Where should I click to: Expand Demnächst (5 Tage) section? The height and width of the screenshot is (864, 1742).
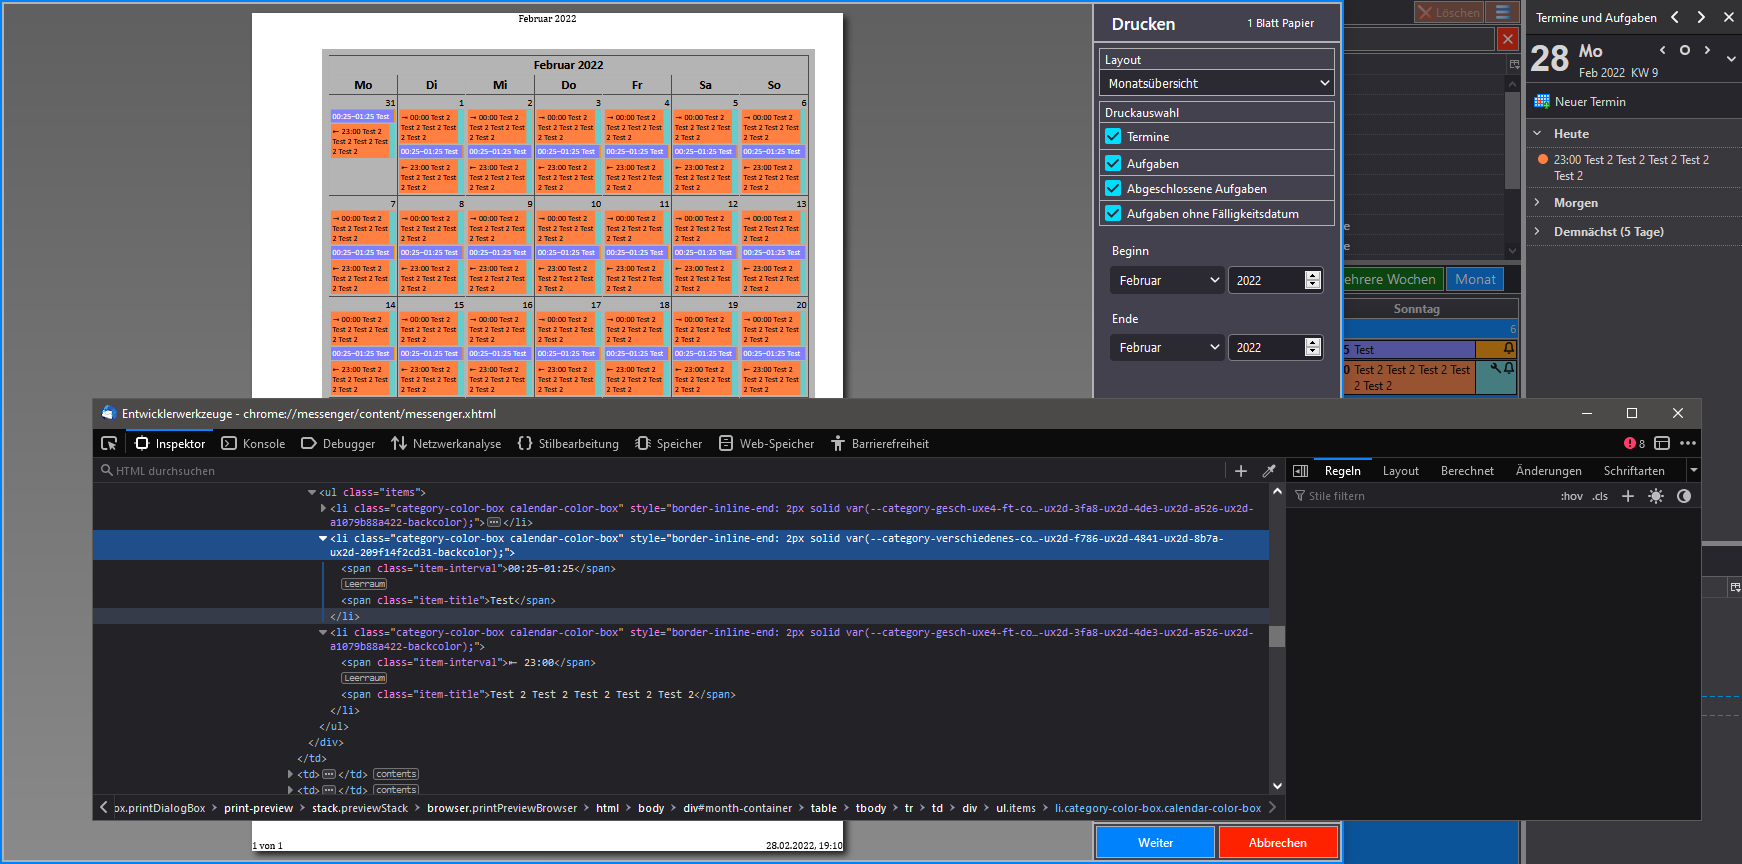pos(1537,231)
